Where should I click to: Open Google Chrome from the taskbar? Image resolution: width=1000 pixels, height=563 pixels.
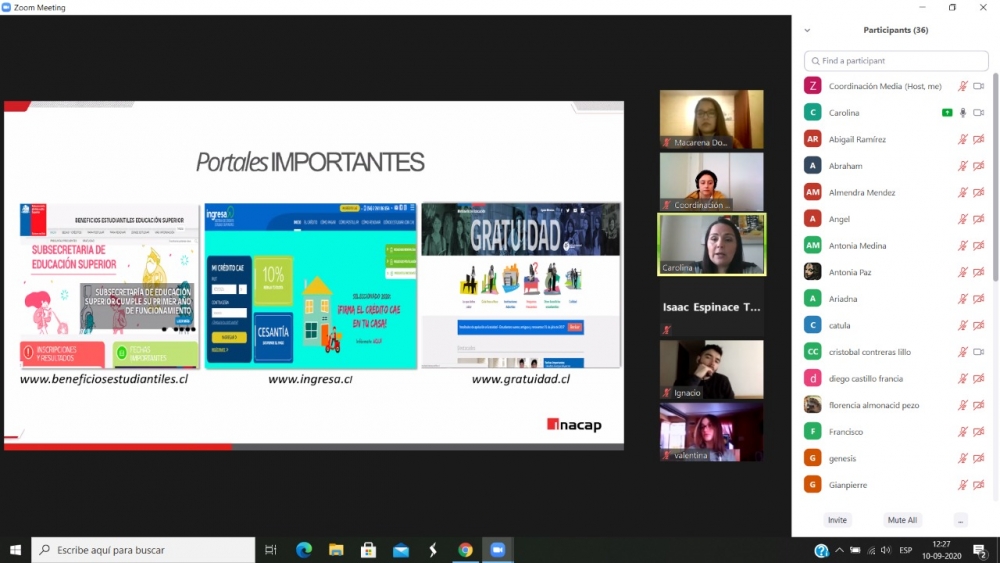click(465, 550)
